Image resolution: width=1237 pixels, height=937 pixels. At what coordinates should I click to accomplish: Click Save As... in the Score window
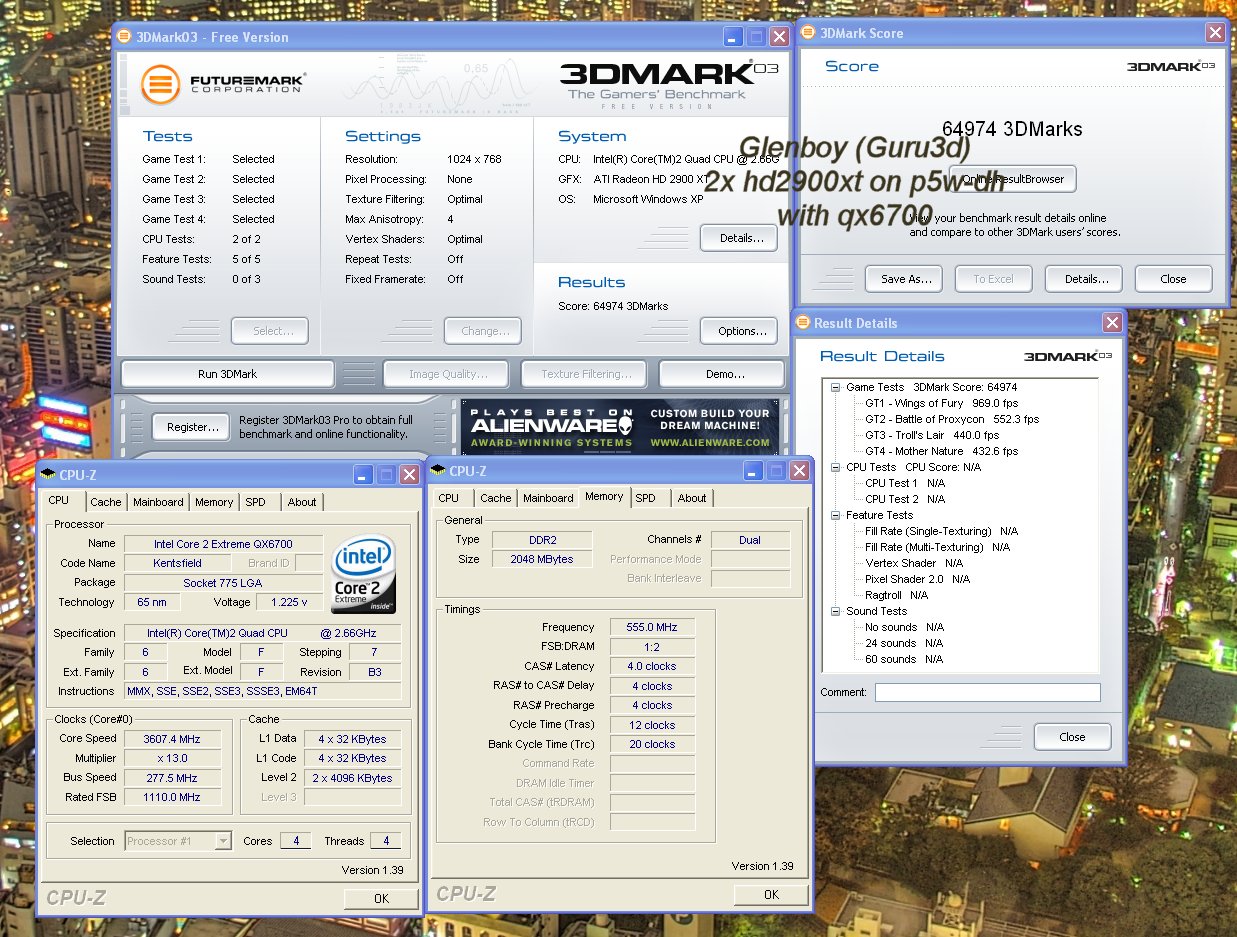(906, 279)
